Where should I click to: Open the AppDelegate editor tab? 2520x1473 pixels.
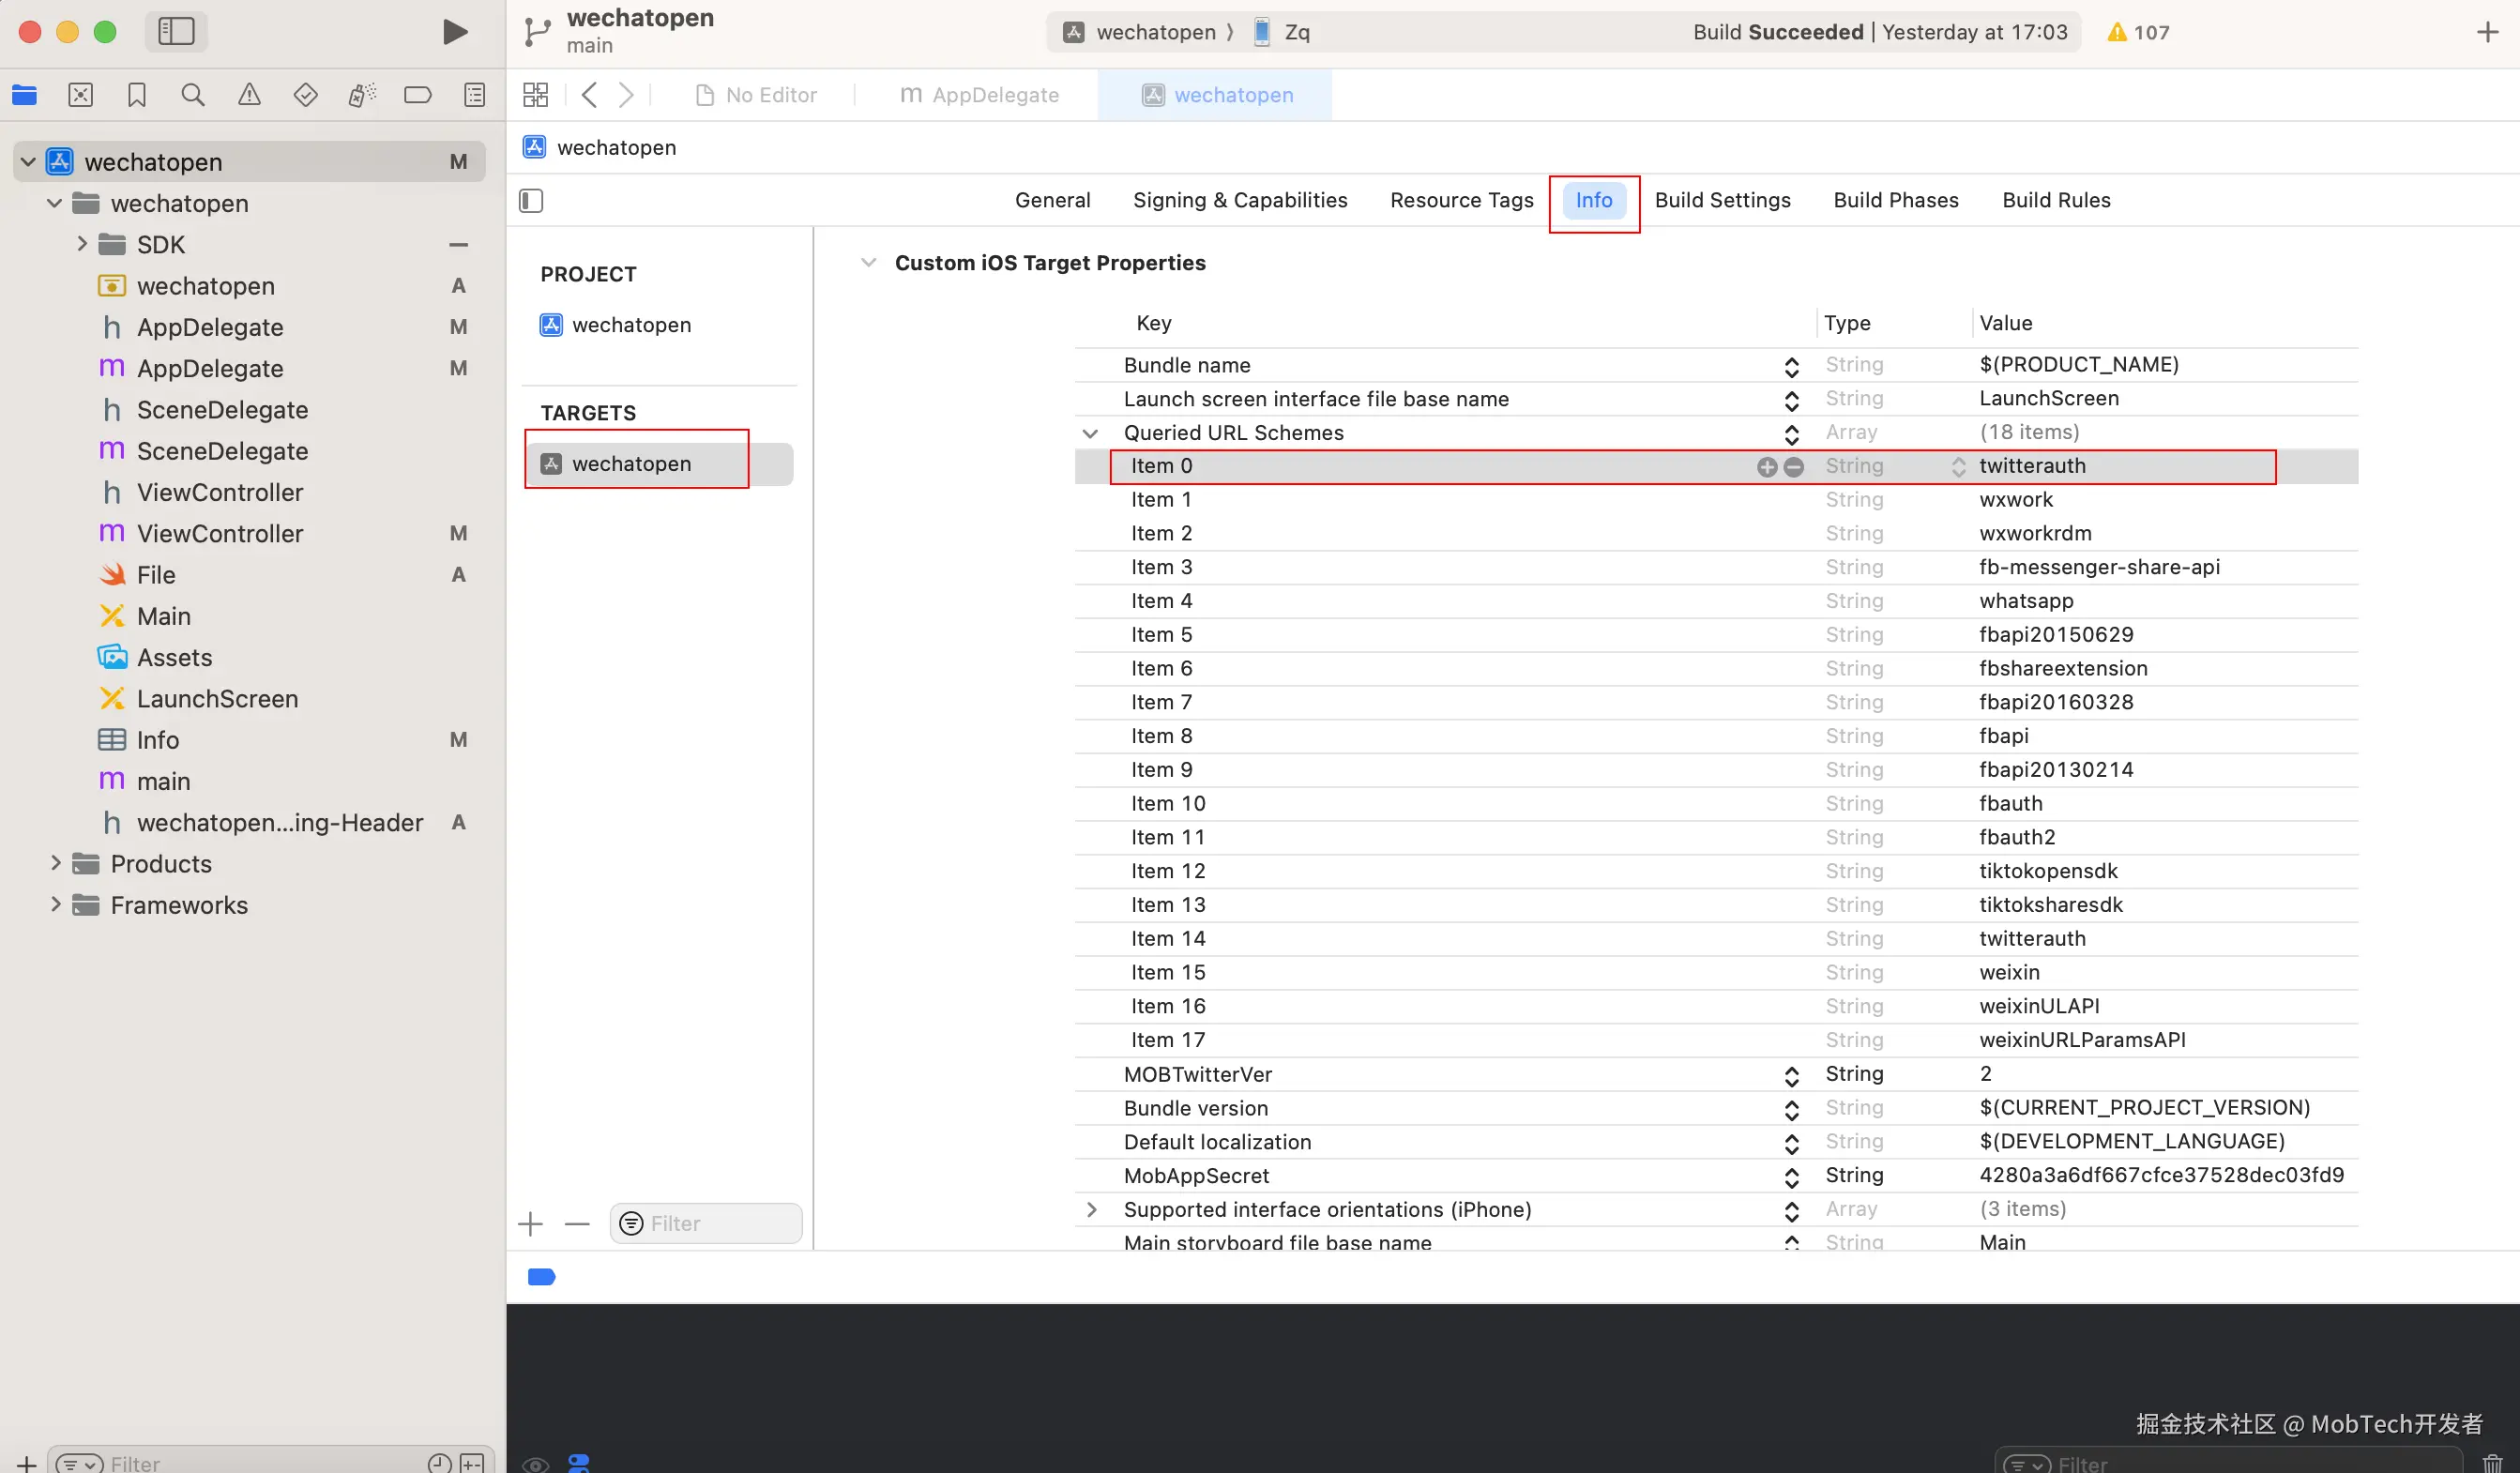(x=980, y=95)
